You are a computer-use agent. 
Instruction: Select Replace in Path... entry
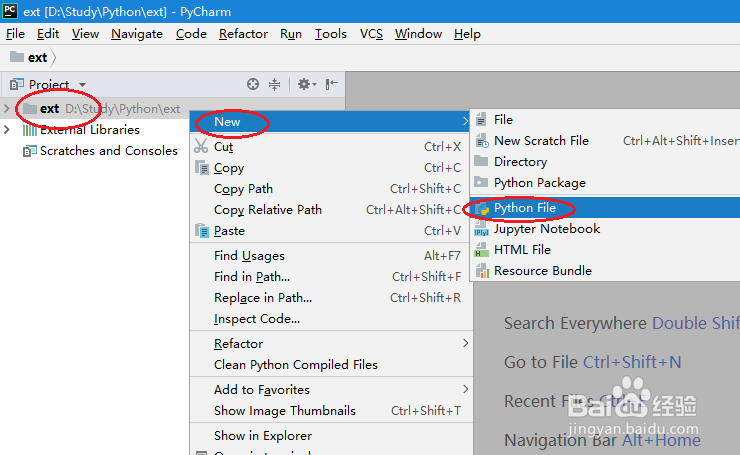[331, 298]
